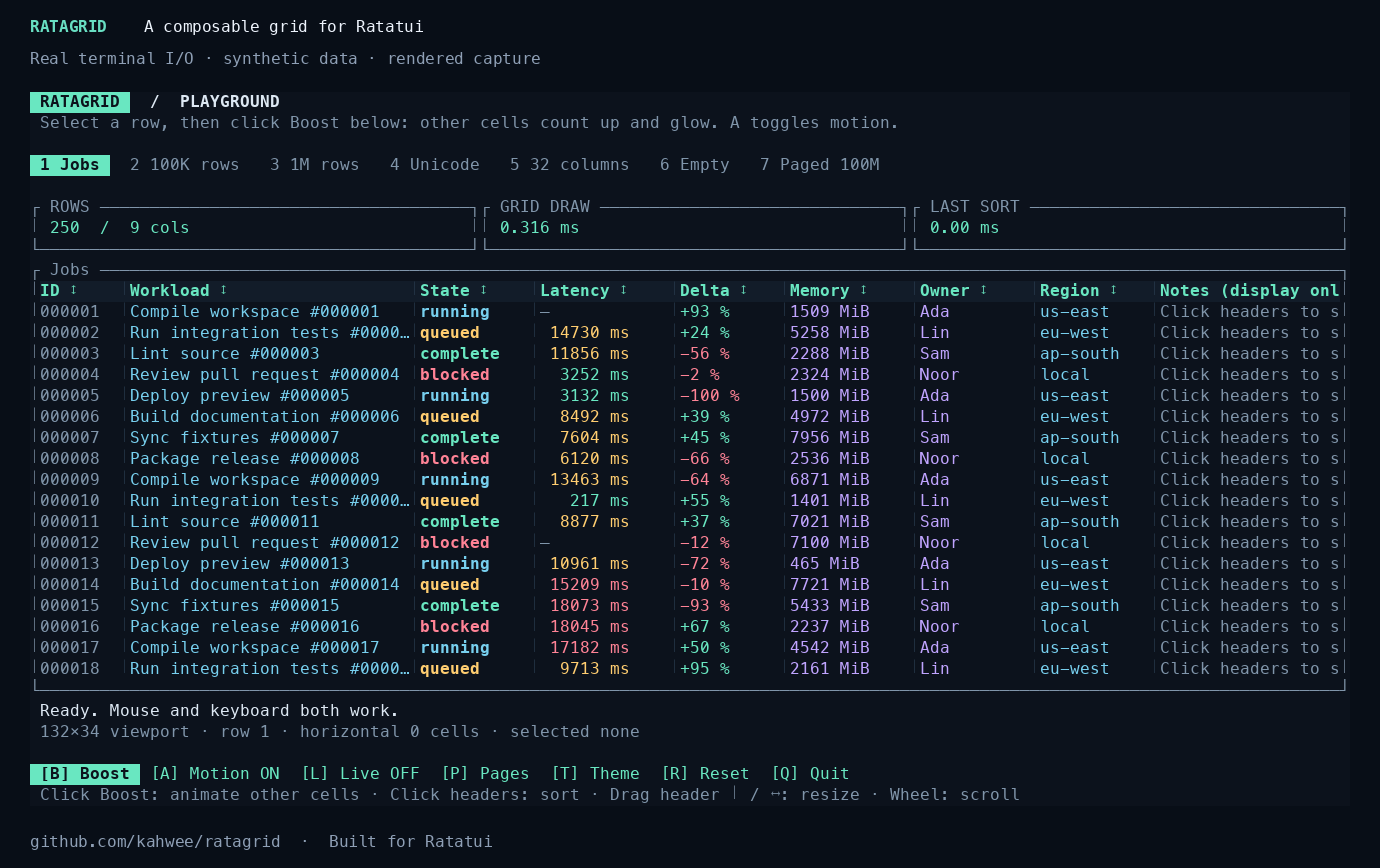Viewport: 1380px width, 868px height.
Task: Open the 3 1M rows tab
Action: point(315,165)
